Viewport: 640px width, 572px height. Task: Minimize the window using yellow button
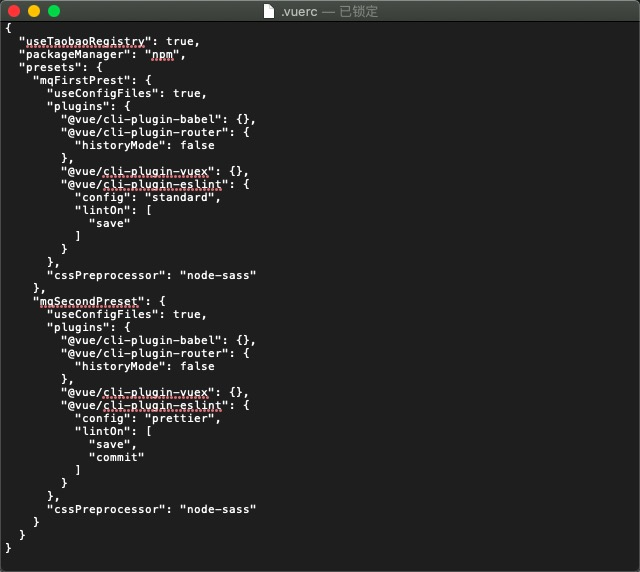point(34,11)
